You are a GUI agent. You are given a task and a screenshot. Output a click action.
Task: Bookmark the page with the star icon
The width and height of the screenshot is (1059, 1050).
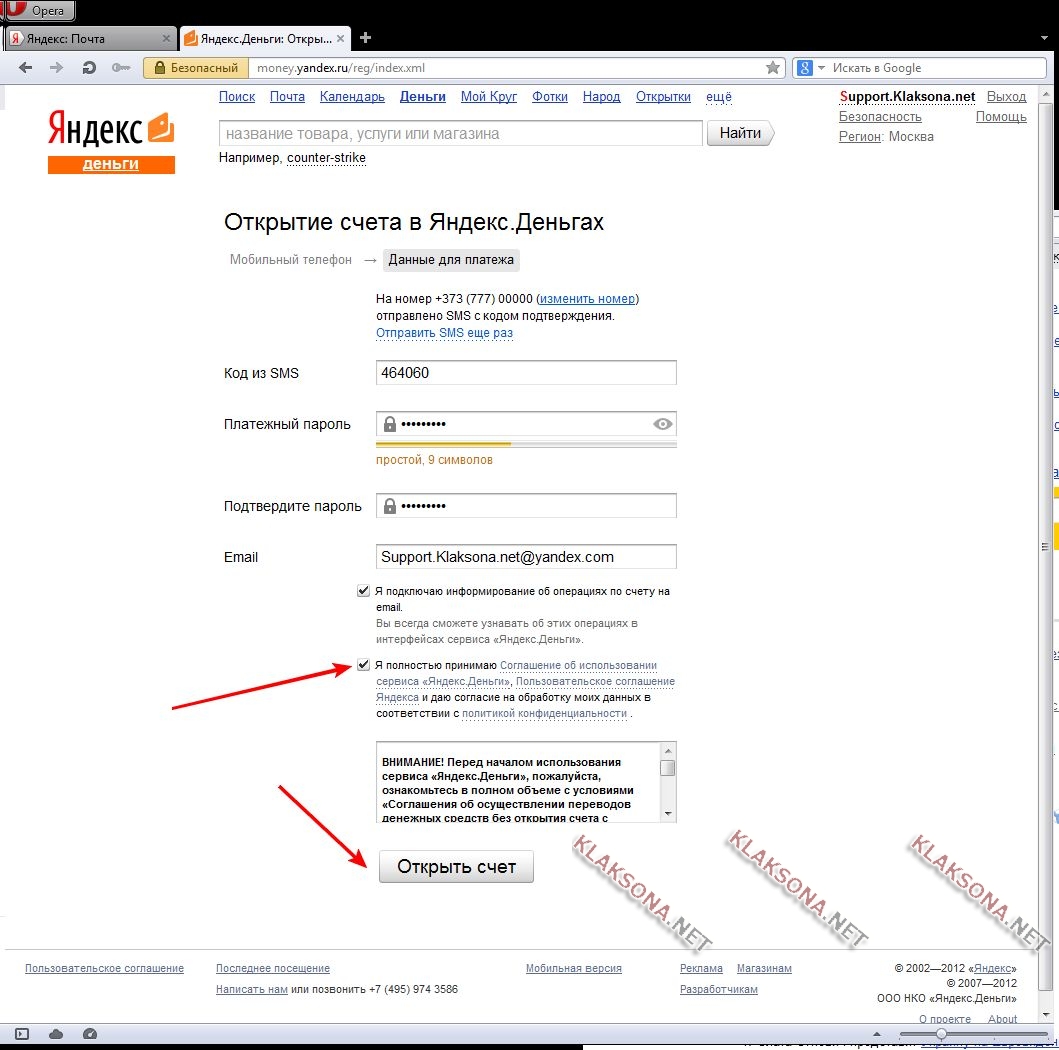coord(773,68)
